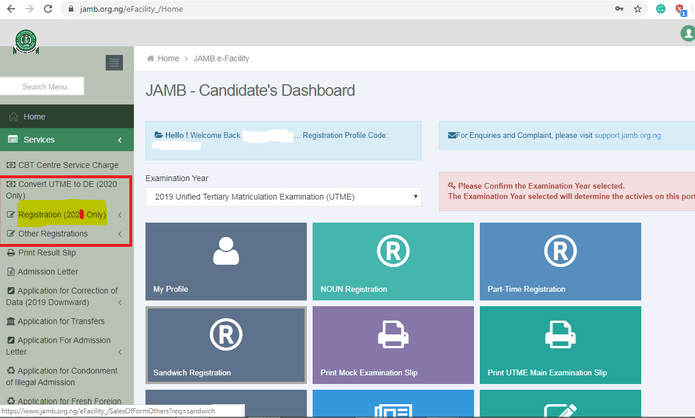Open Admission Letter menu item
Screen dimensions: 695x418
pos(43,272)
